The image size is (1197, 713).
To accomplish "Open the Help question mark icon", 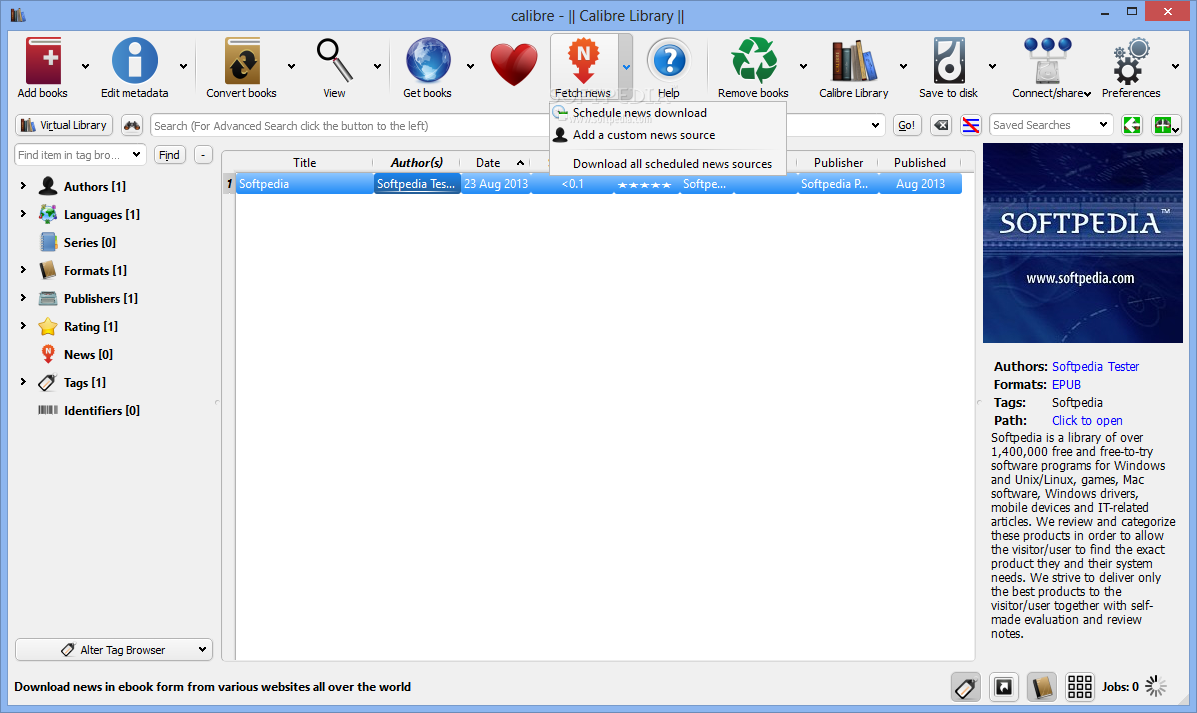I will (x=669, y=60).
